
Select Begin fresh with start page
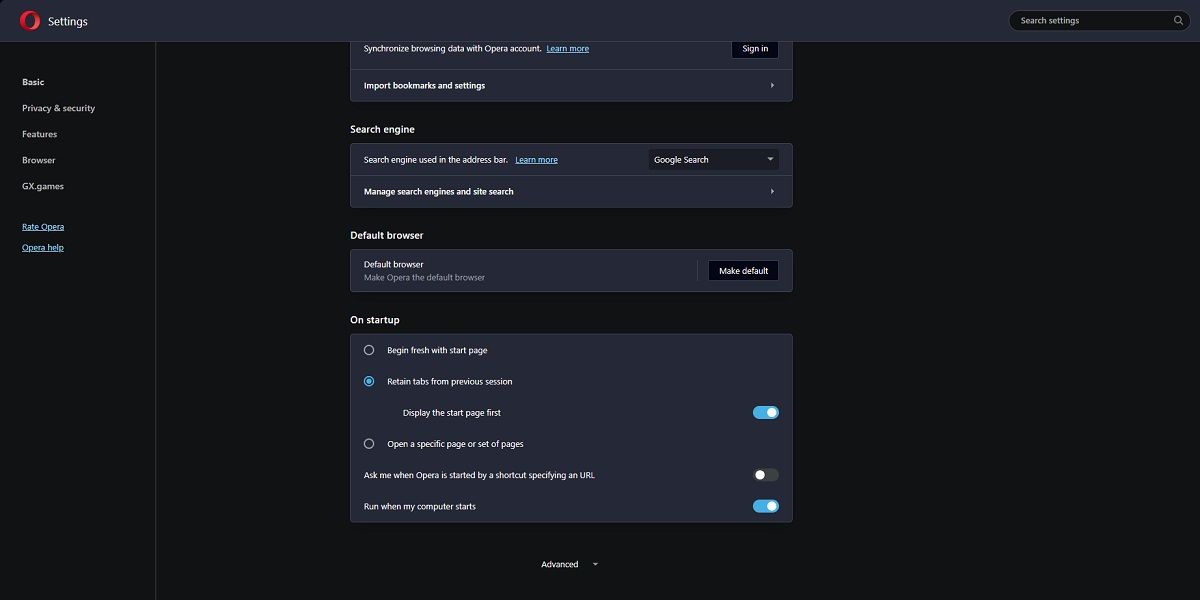(x=369, y=350)
